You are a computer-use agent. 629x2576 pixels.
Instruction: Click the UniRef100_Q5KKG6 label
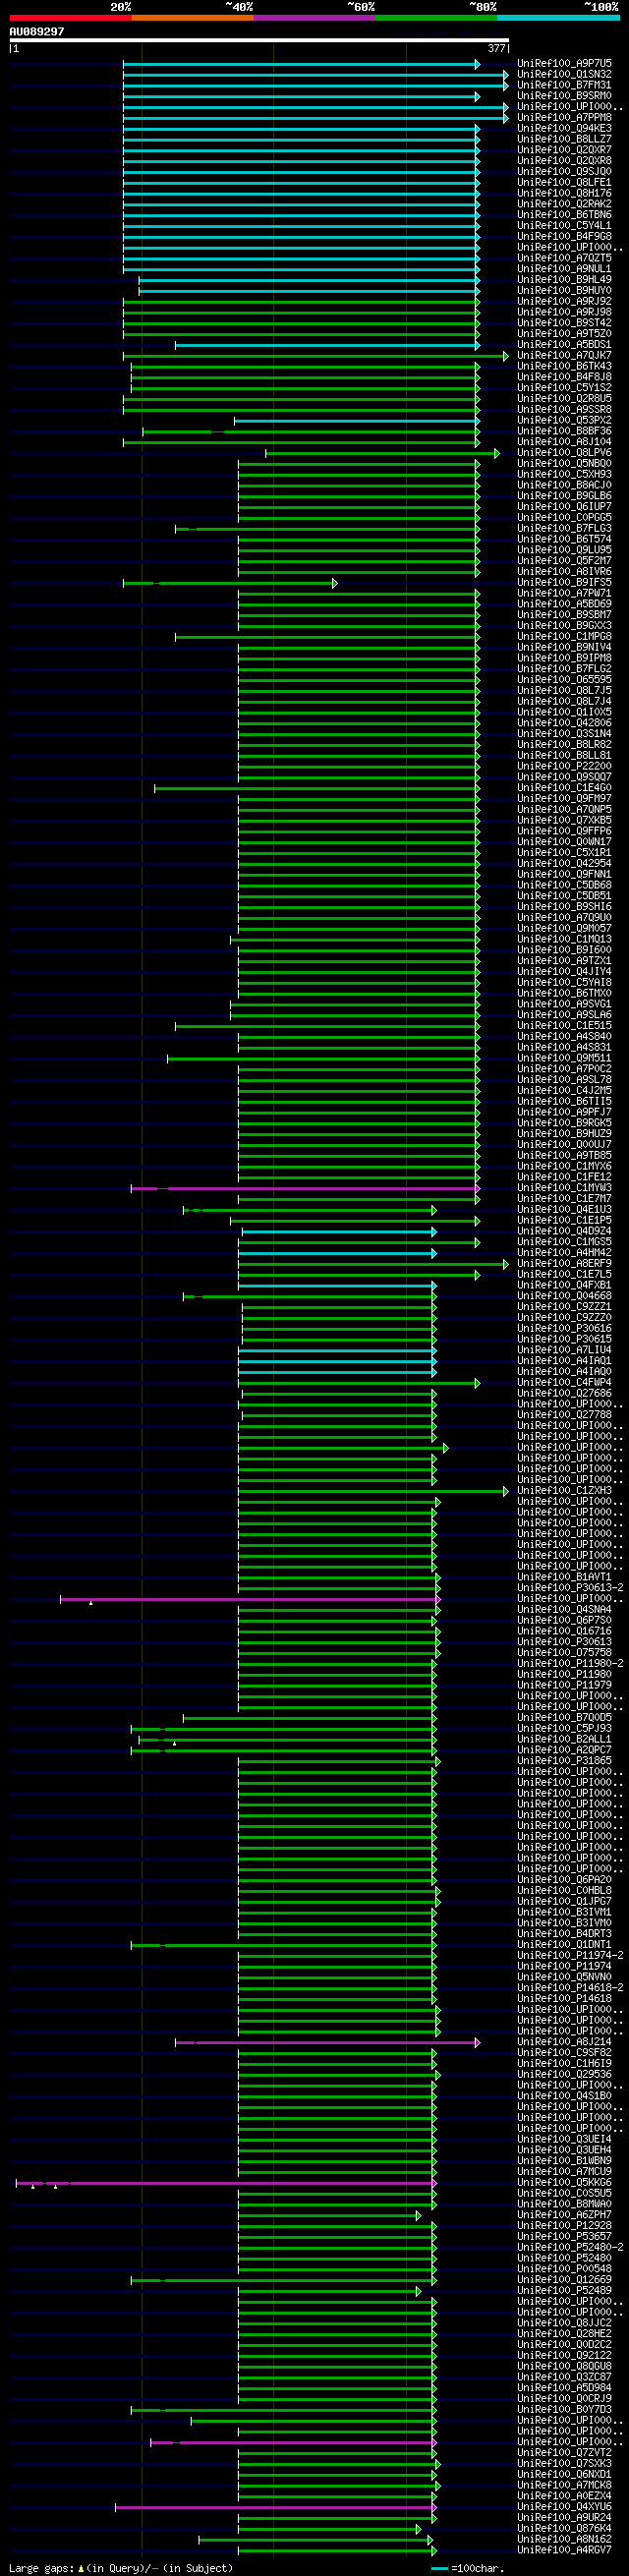pos(564,2183)
